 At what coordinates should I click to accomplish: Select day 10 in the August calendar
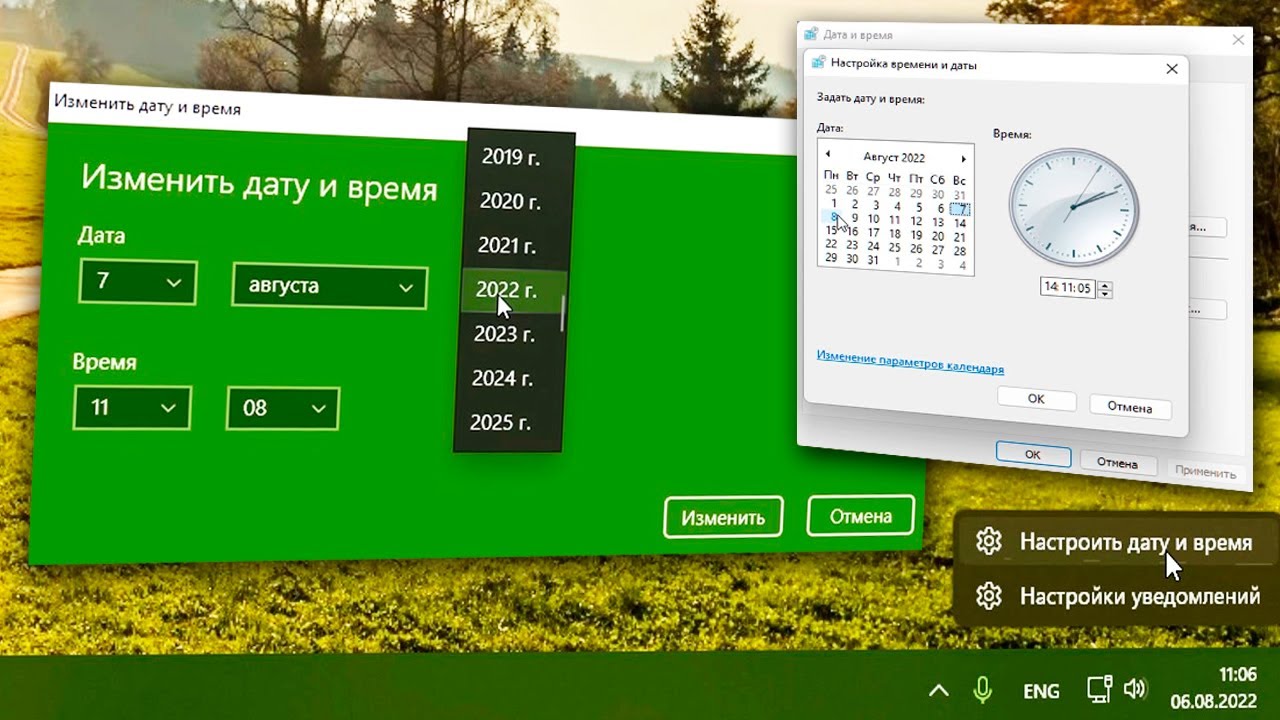click(x=873, y=219)
